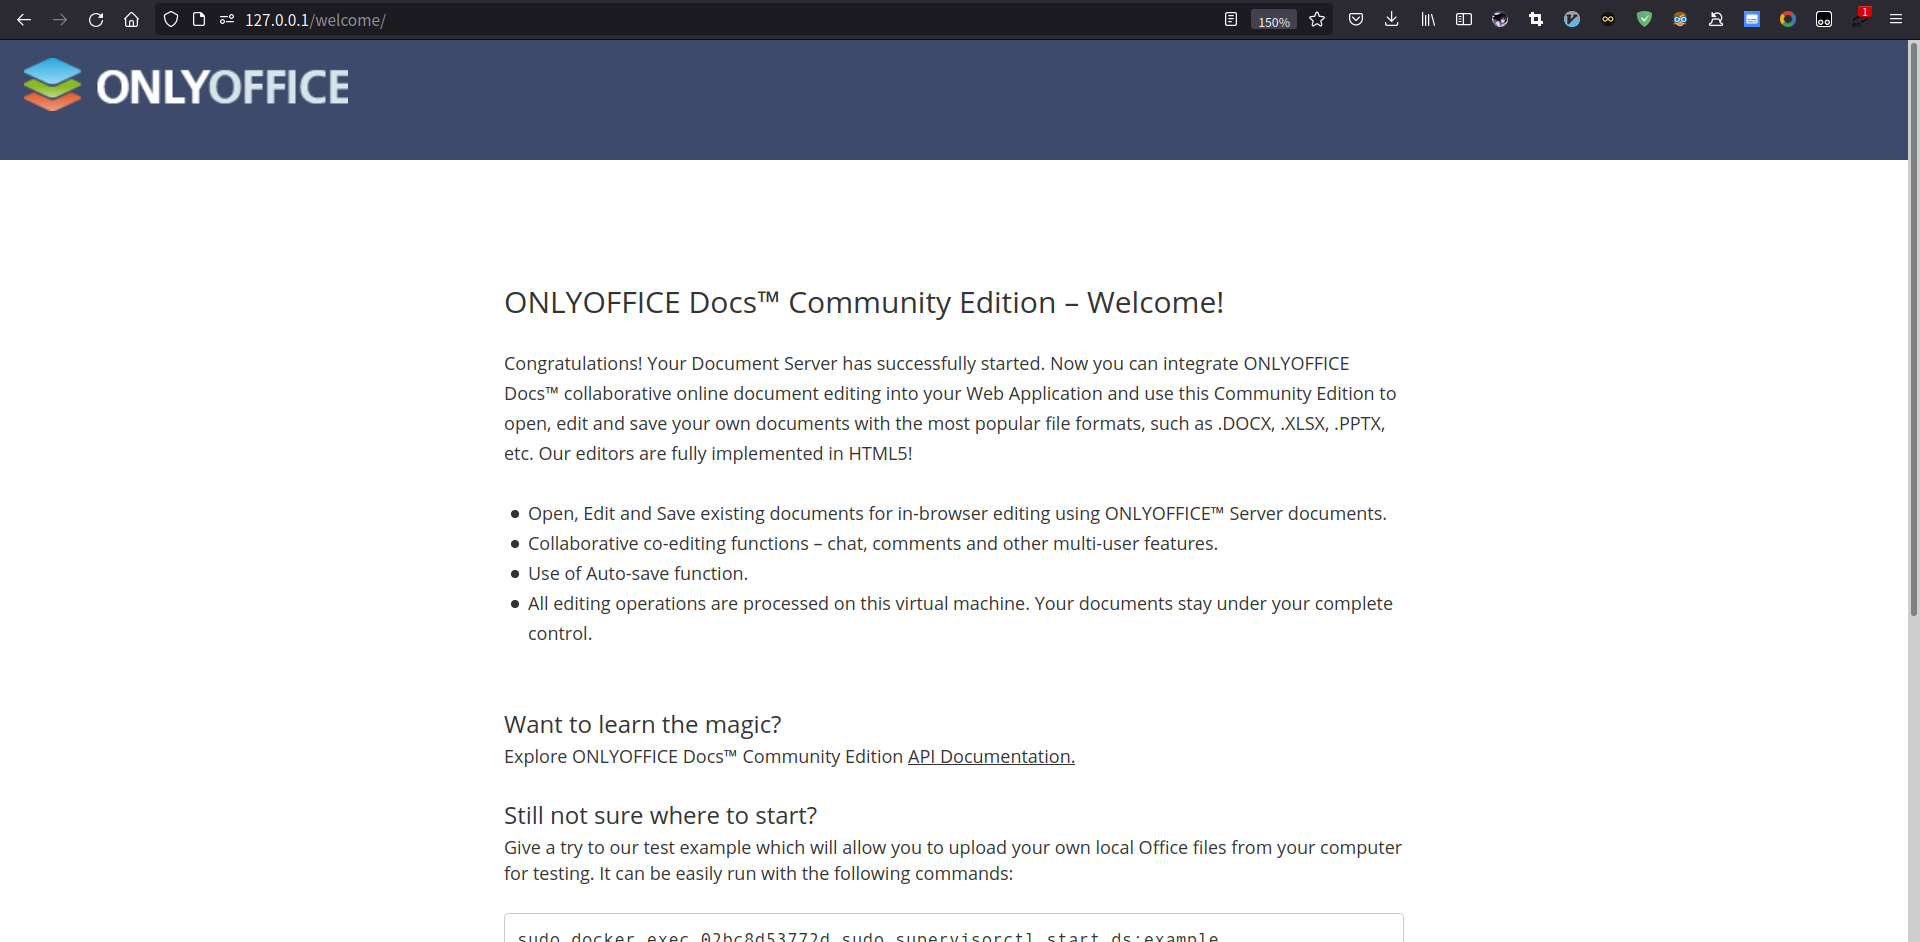This screenshot has height=942, width=1920.
Task: Open the yellow infinity extension
Action: (1608, 20)
